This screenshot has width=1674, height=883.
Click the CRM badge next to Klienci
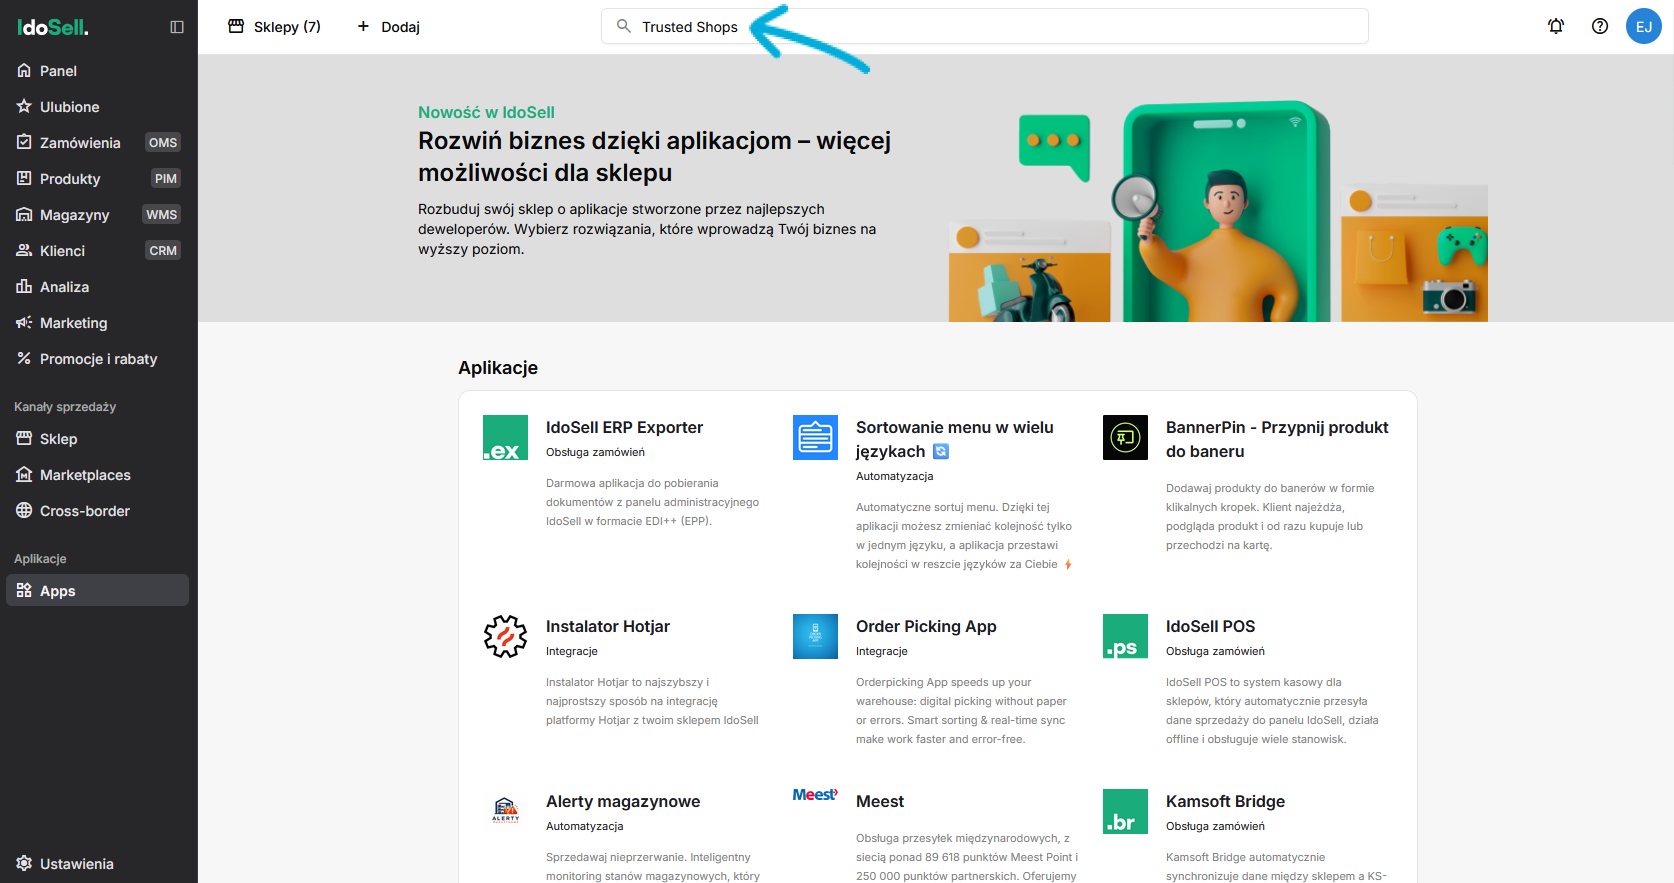163,251
